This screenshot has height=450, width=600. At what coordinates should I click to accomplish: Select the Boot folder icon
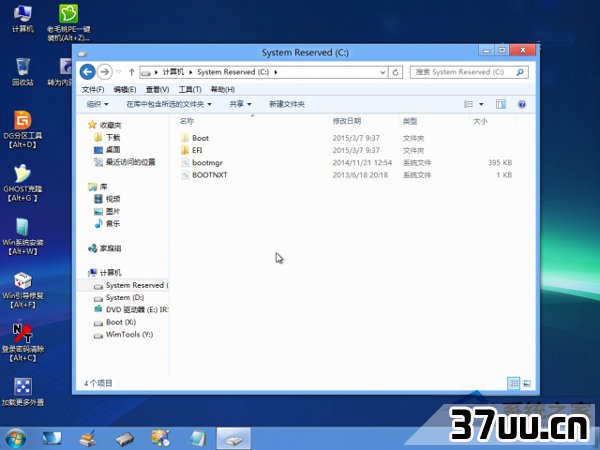point(185,138)
